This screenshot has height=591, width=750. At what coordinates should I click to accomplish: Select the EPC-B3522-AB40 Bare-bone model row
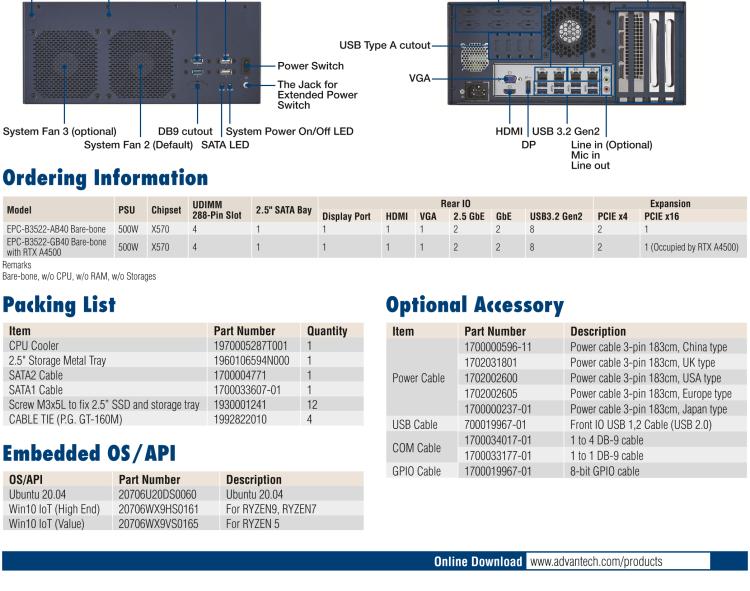point(57,229)
